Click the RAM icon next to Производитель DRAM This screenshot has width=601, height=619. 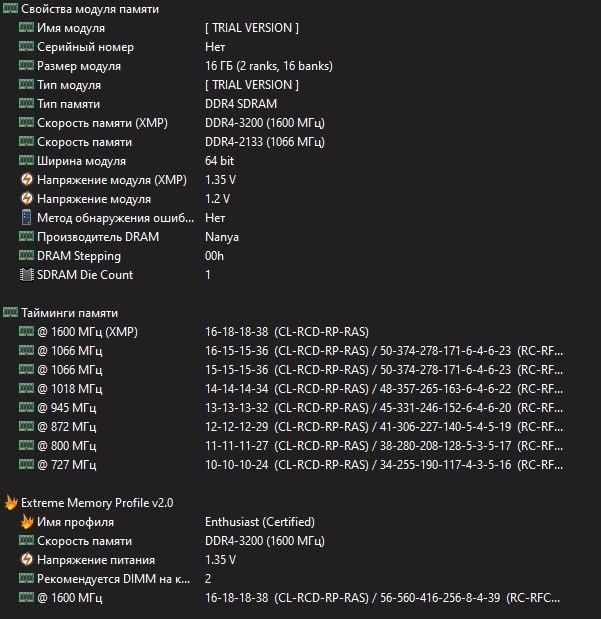(x=26, y=236)
